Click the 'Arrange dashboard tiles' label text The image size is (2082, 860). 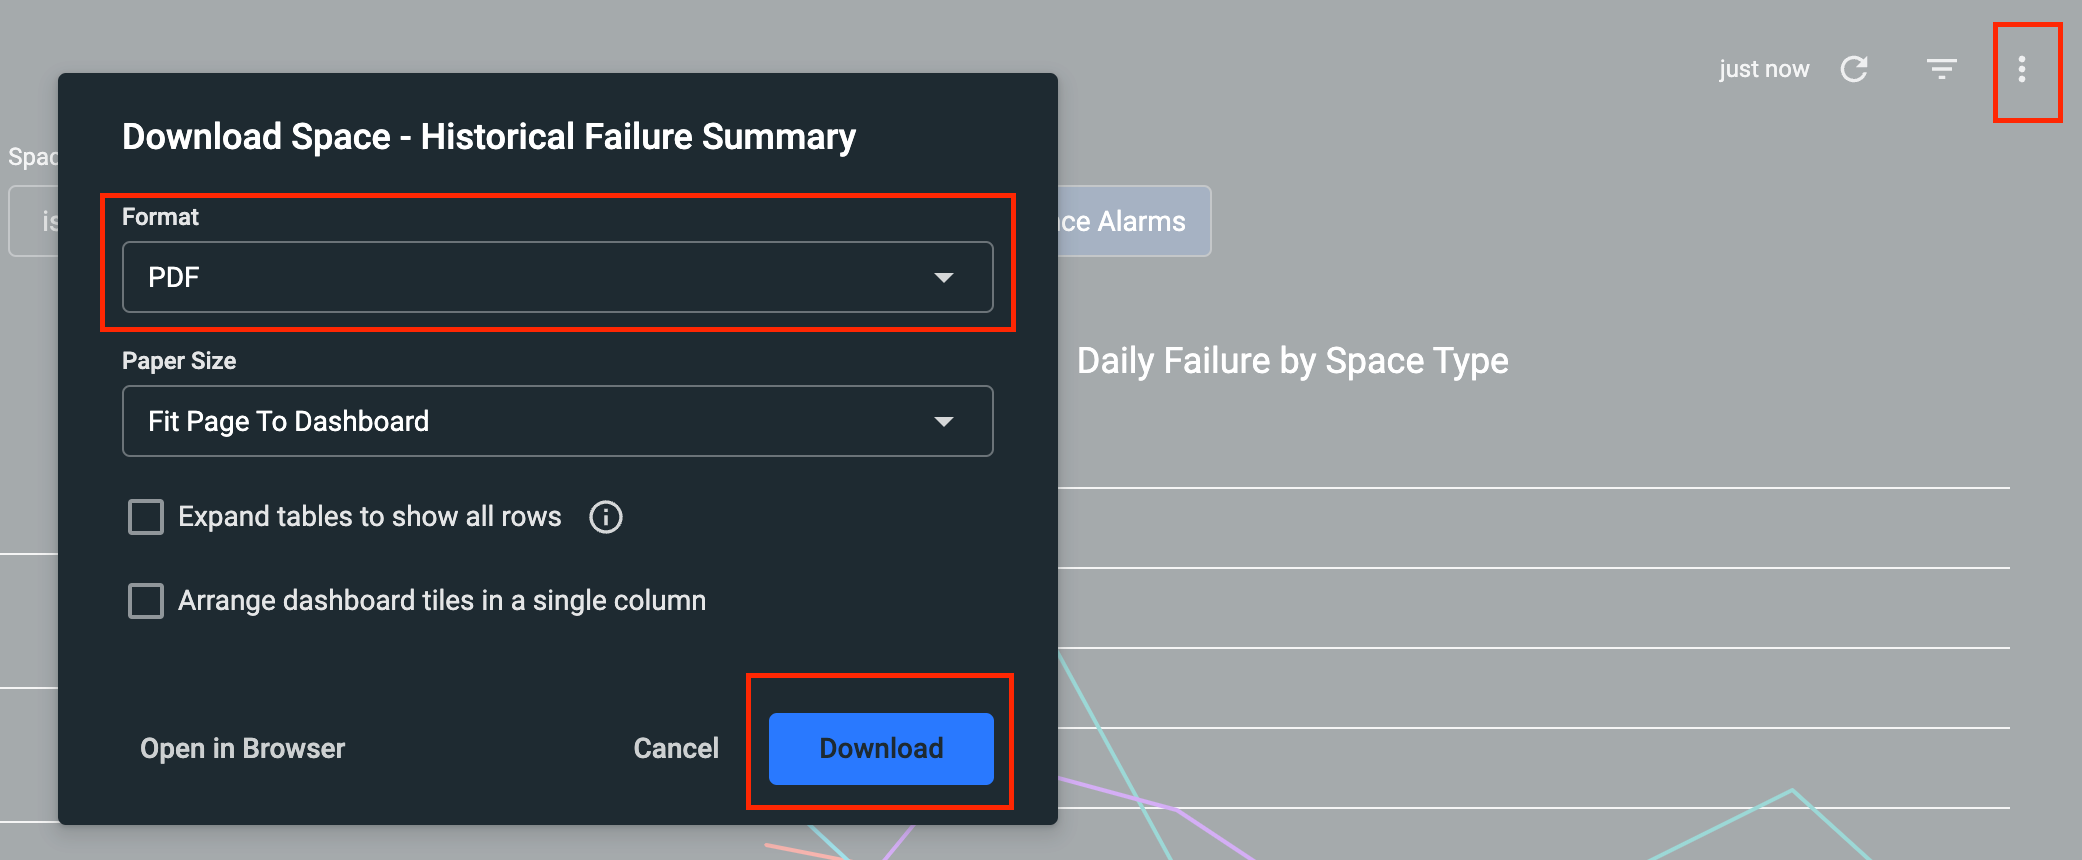(x=442, y=601)
